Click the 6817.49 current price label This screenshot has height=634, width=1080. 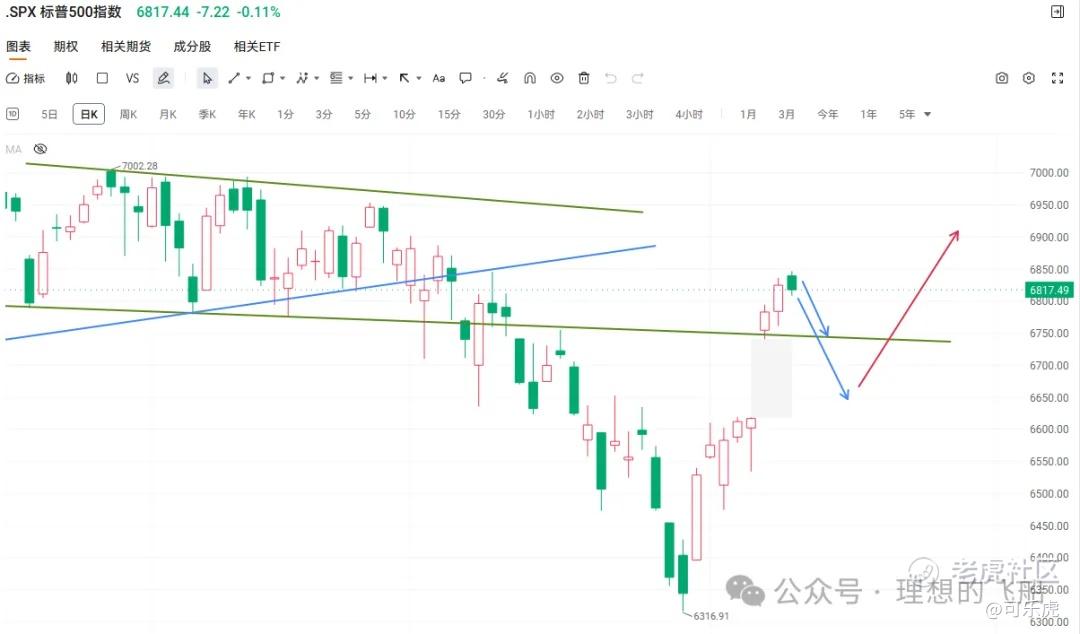(x=1049, y=291)
